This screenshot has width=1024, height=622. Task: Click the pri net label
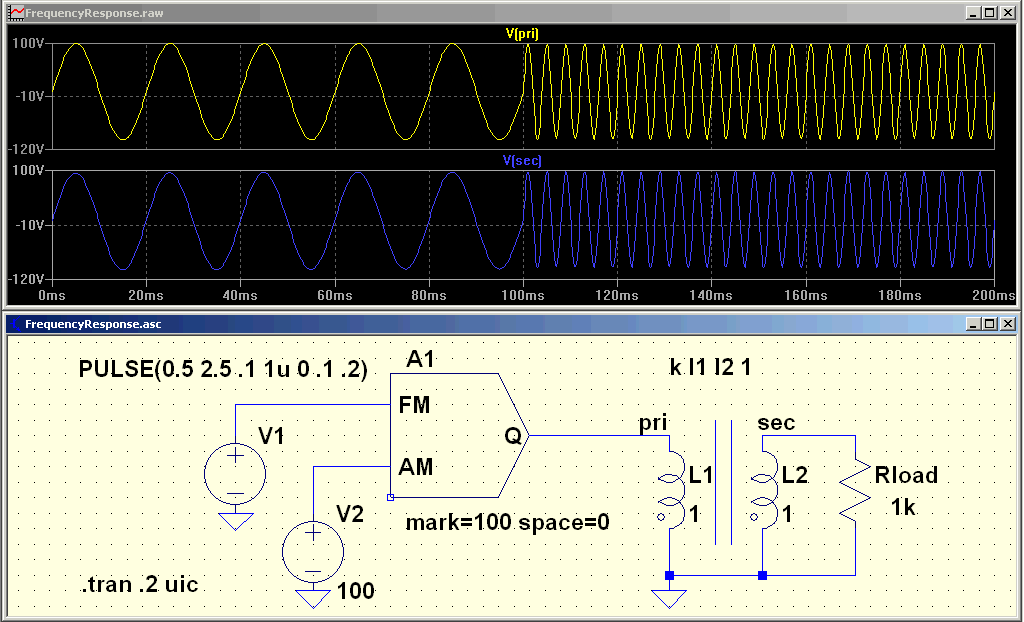pos(653,423)
